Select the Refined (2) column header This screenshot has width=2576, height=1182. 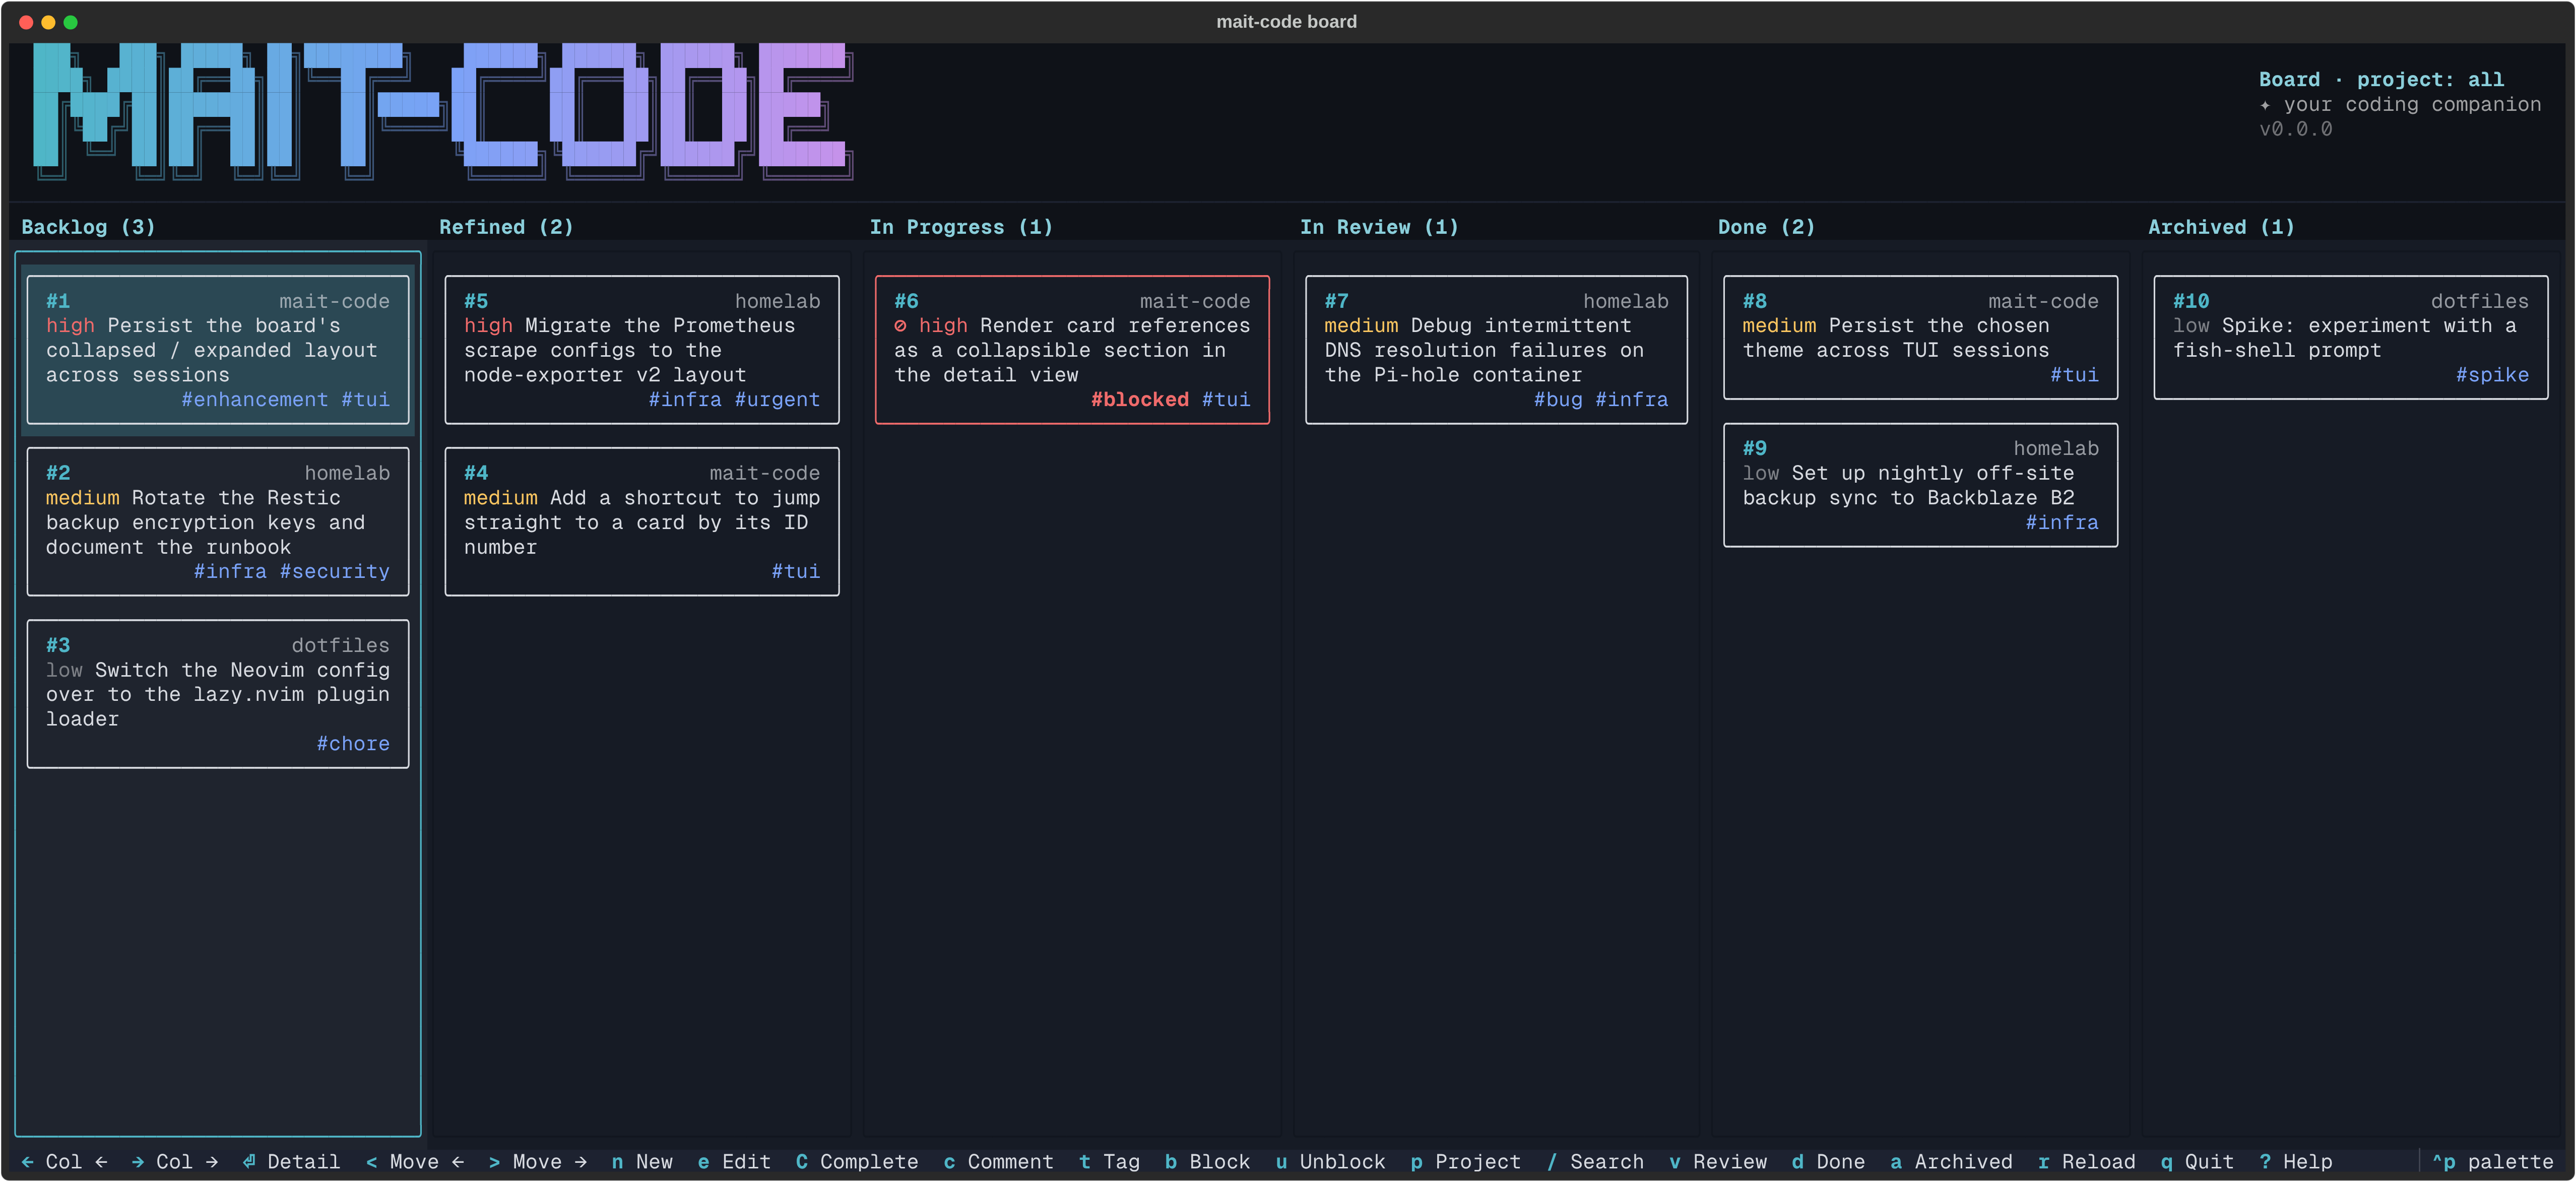click(506, 227)
